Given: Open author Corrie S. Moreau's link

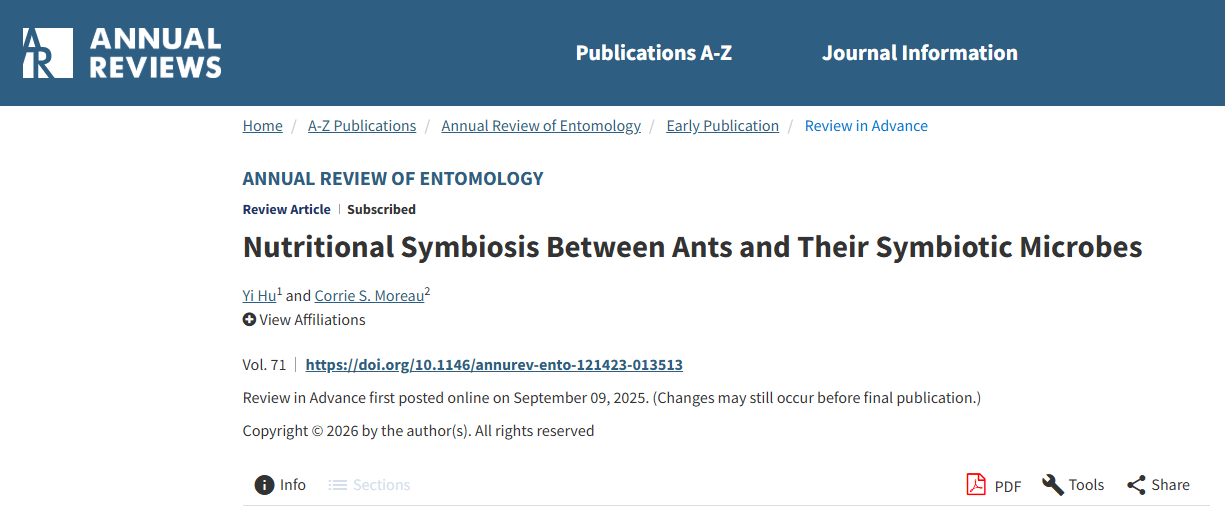Looking at the screenshot, I should [369, 296].
